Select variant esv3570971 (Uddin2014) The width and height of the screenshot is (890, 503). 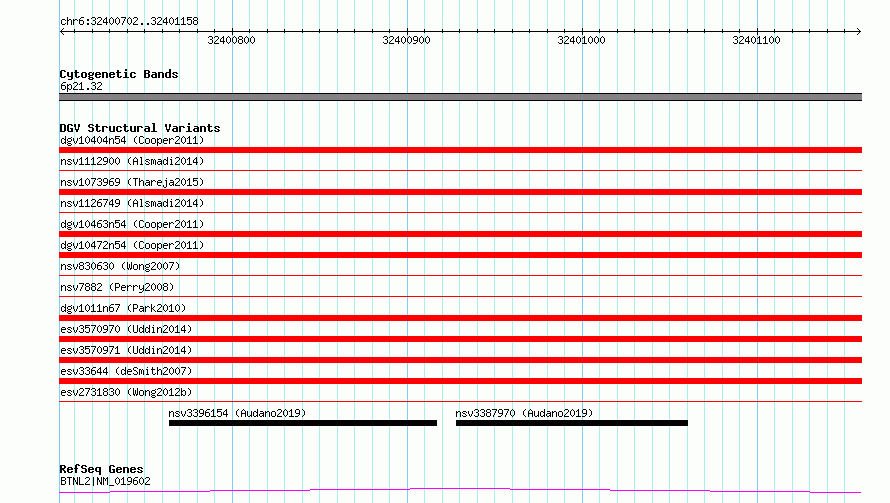coord(126,350)
